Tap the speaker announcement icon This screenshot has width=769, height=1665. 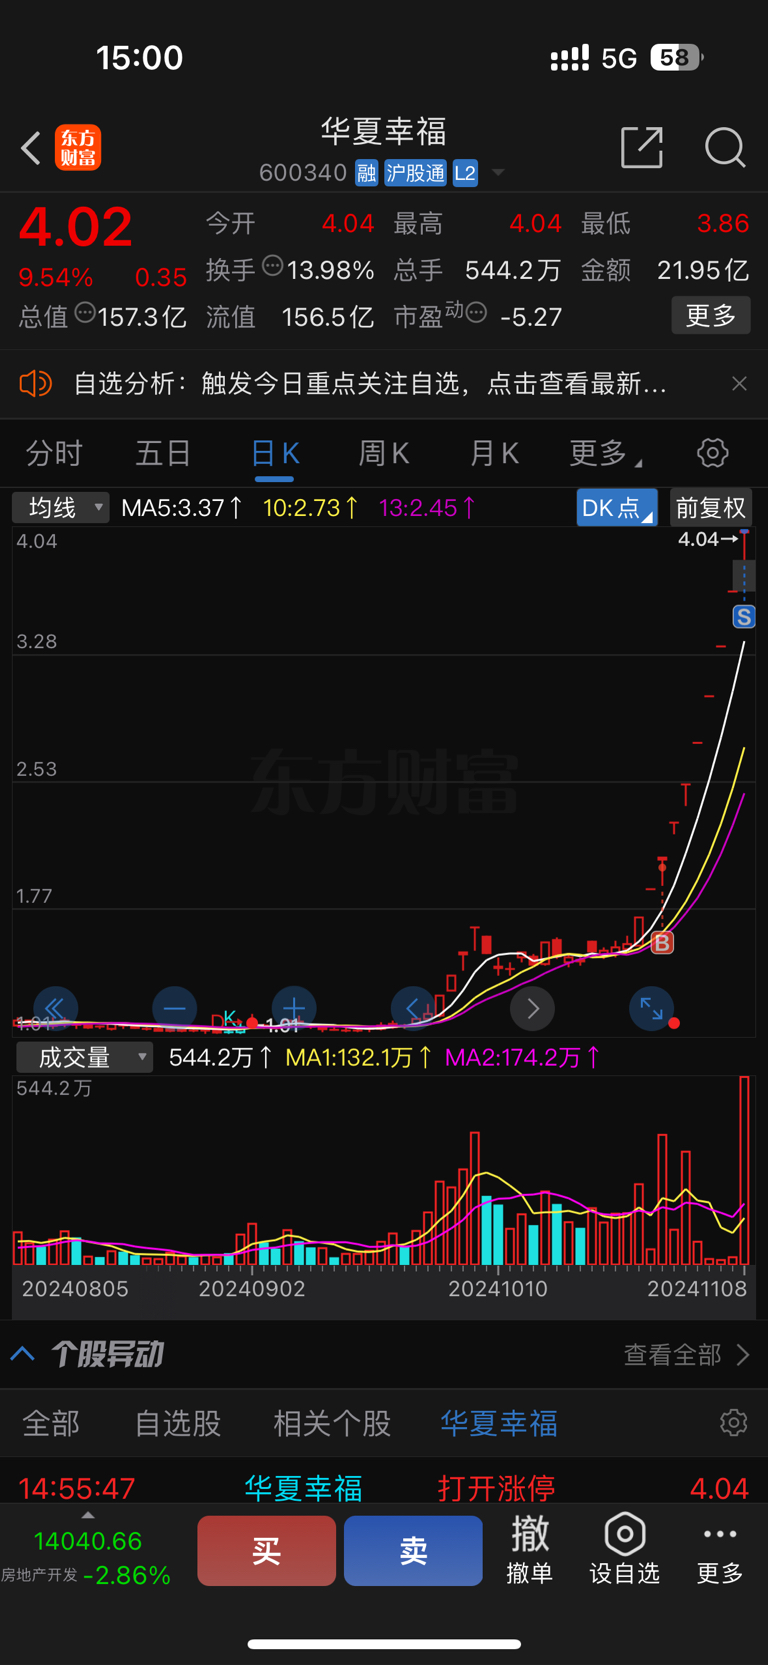[x=35, y=383]
